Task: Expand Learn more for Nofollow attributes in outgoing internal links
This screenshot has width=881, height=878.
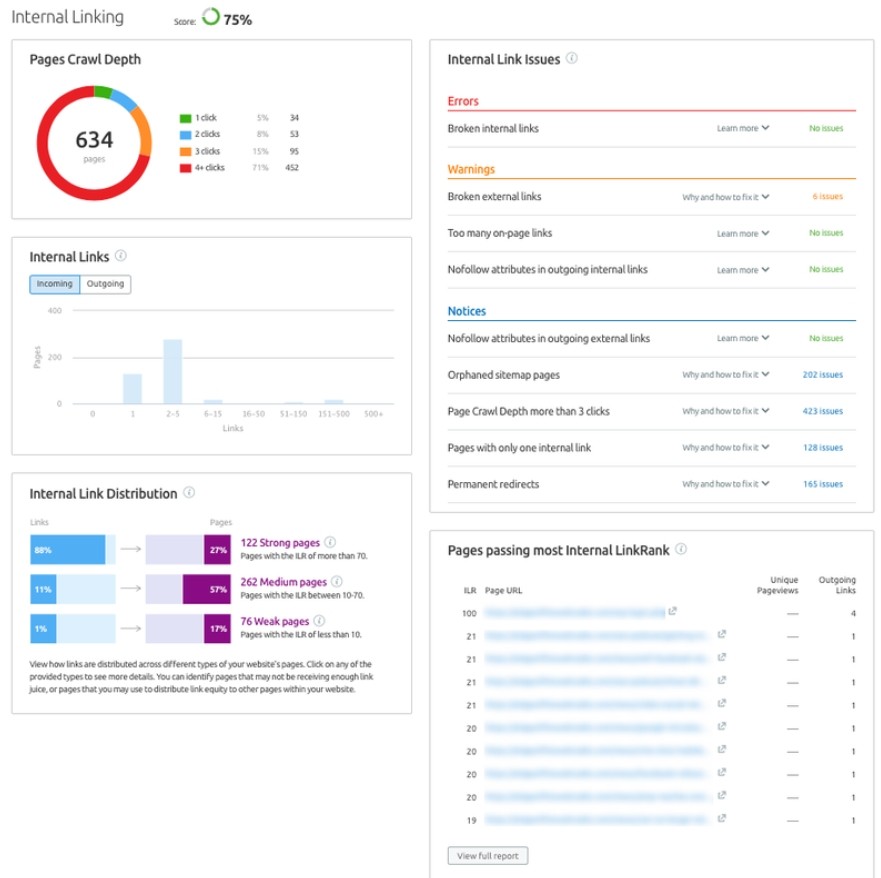Action: (x=743, y=270)
